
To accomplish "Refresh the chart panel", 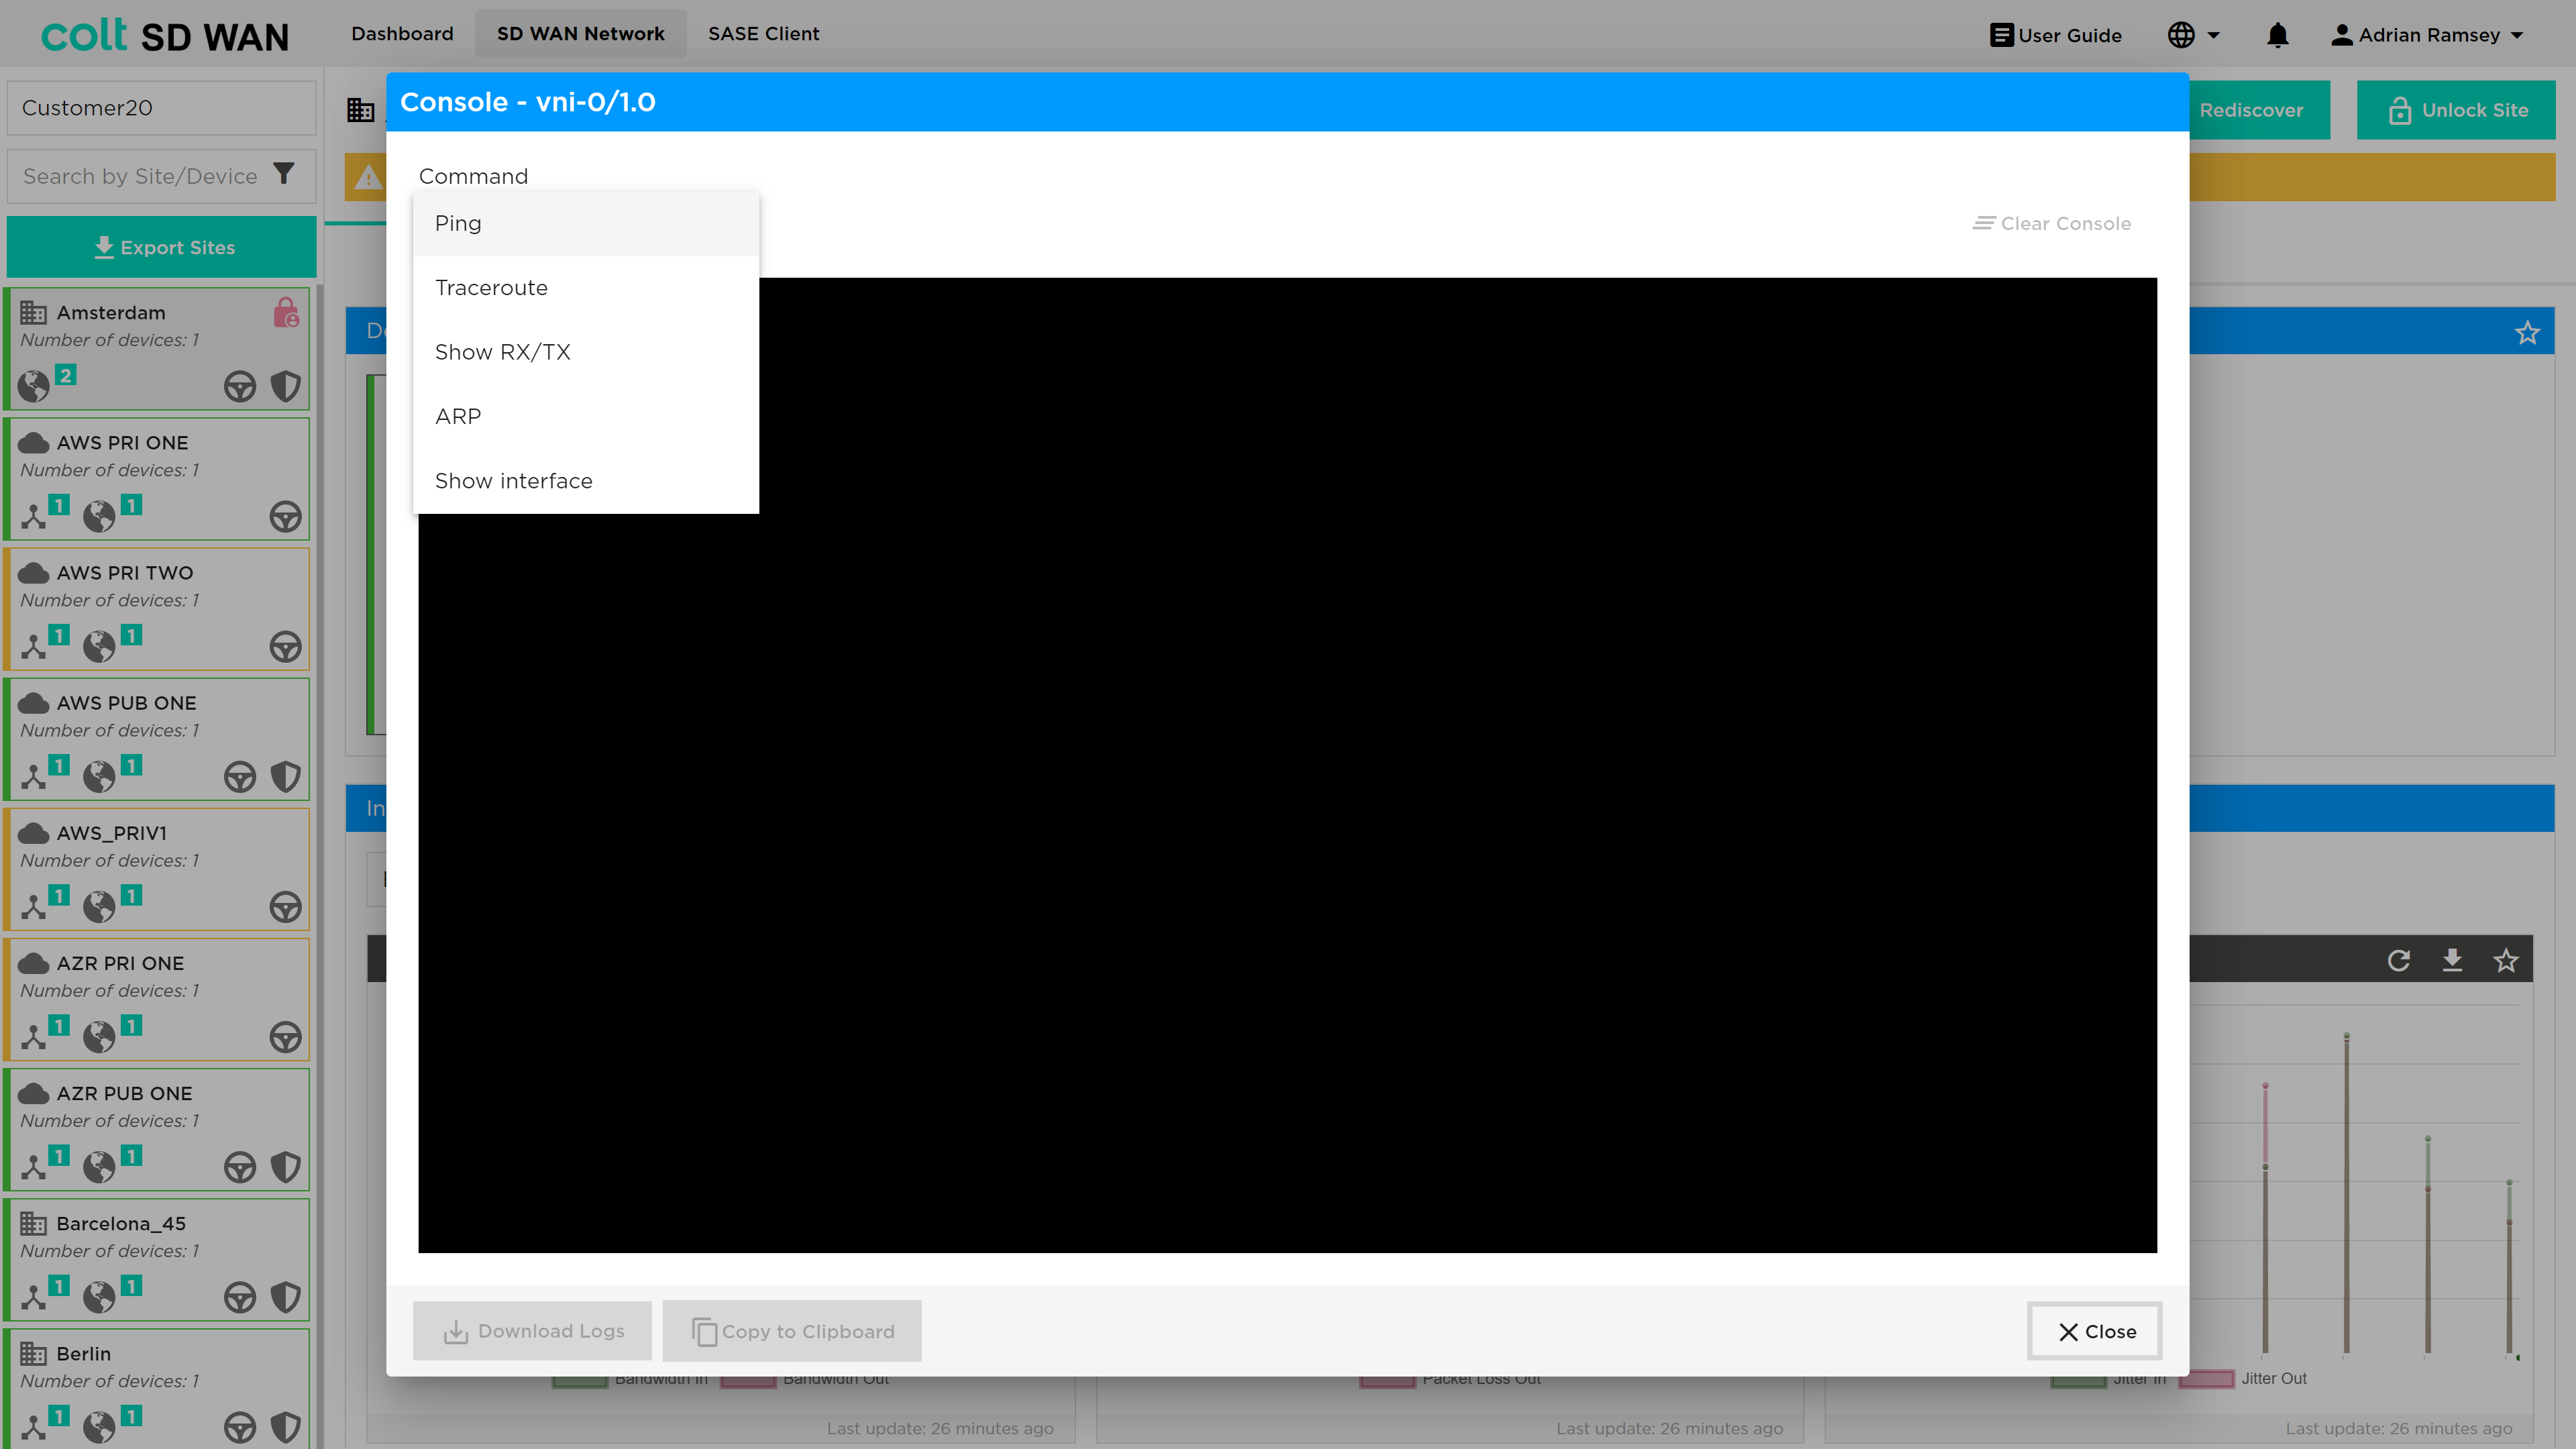I will pyautogui.click(x=2398, y=961).
